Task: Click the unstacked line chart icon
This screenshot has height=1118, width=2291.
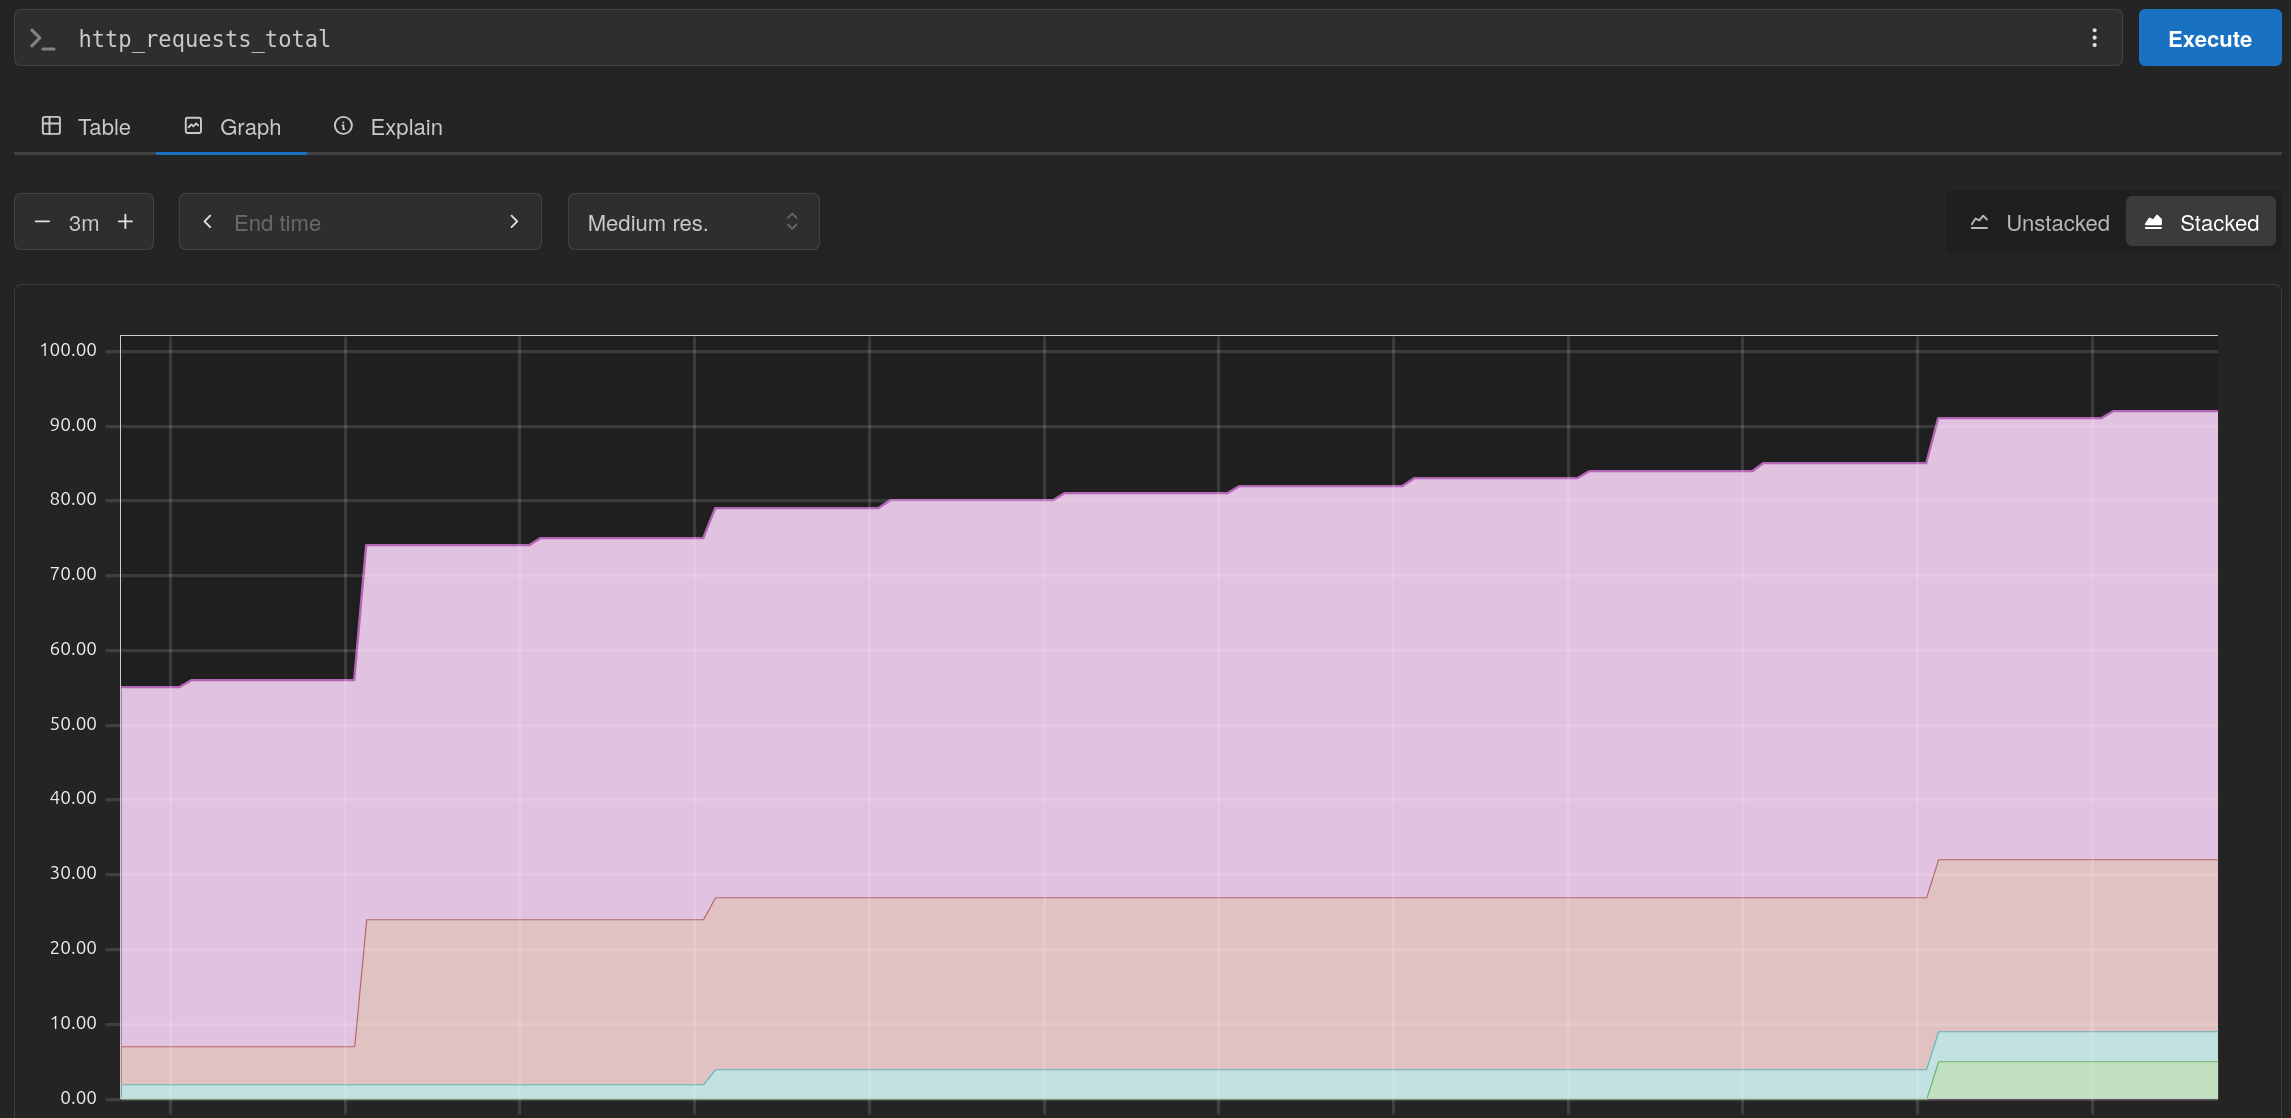Action: 1979,222
